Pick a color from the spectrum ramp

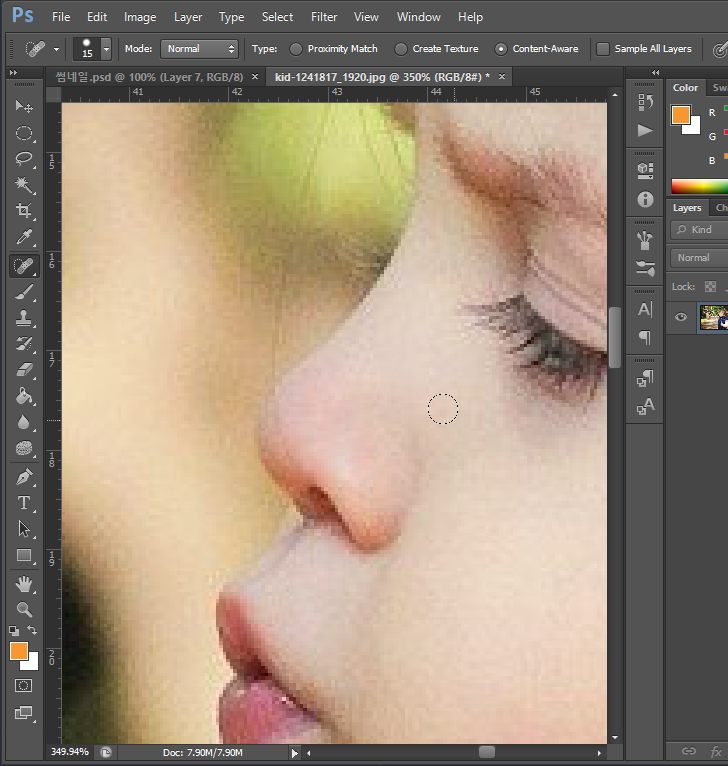700,186
